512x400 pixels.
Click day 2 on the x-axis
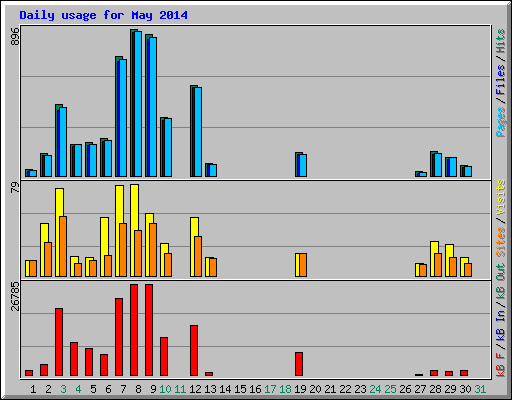pyautogui.click(x=48, y=389)
